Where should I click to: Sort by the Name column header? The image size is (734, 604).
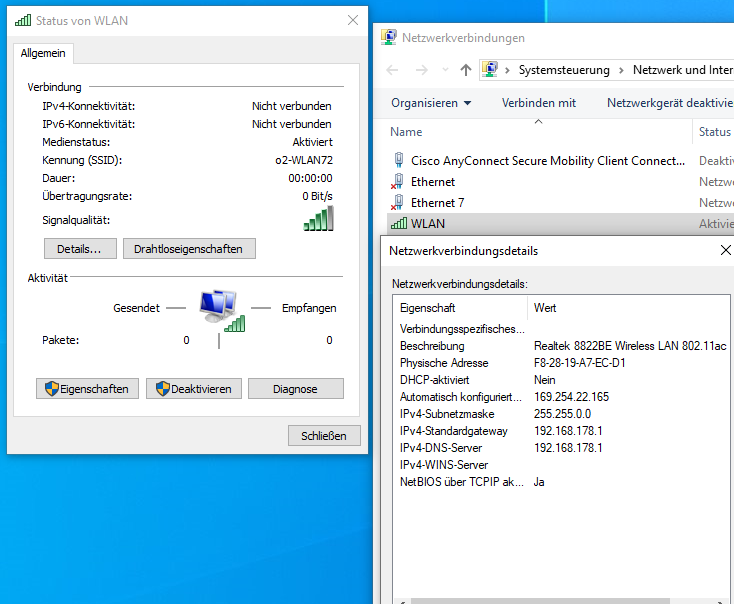[538, 132]
